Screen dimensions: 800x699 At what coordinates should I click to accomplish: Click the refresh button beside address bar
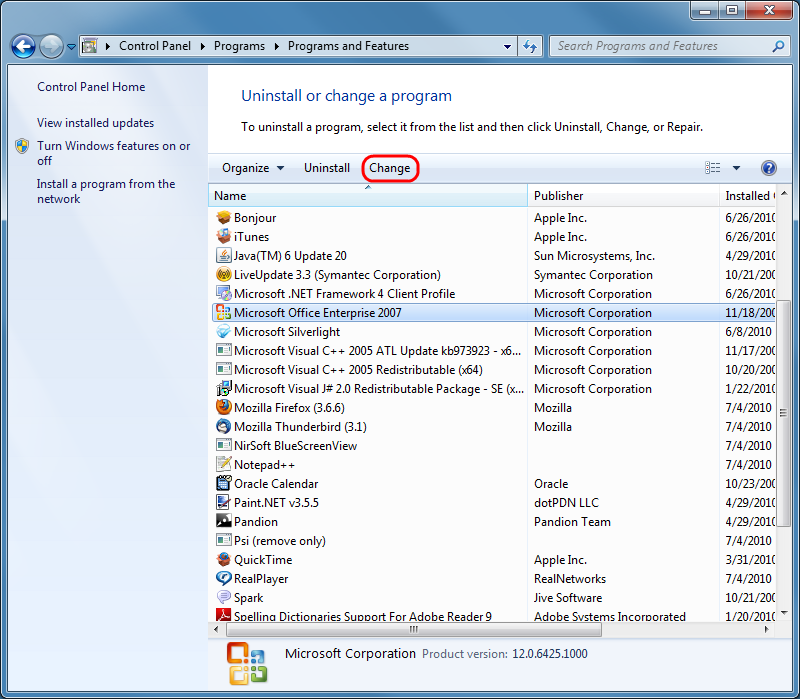pos(530,46)
